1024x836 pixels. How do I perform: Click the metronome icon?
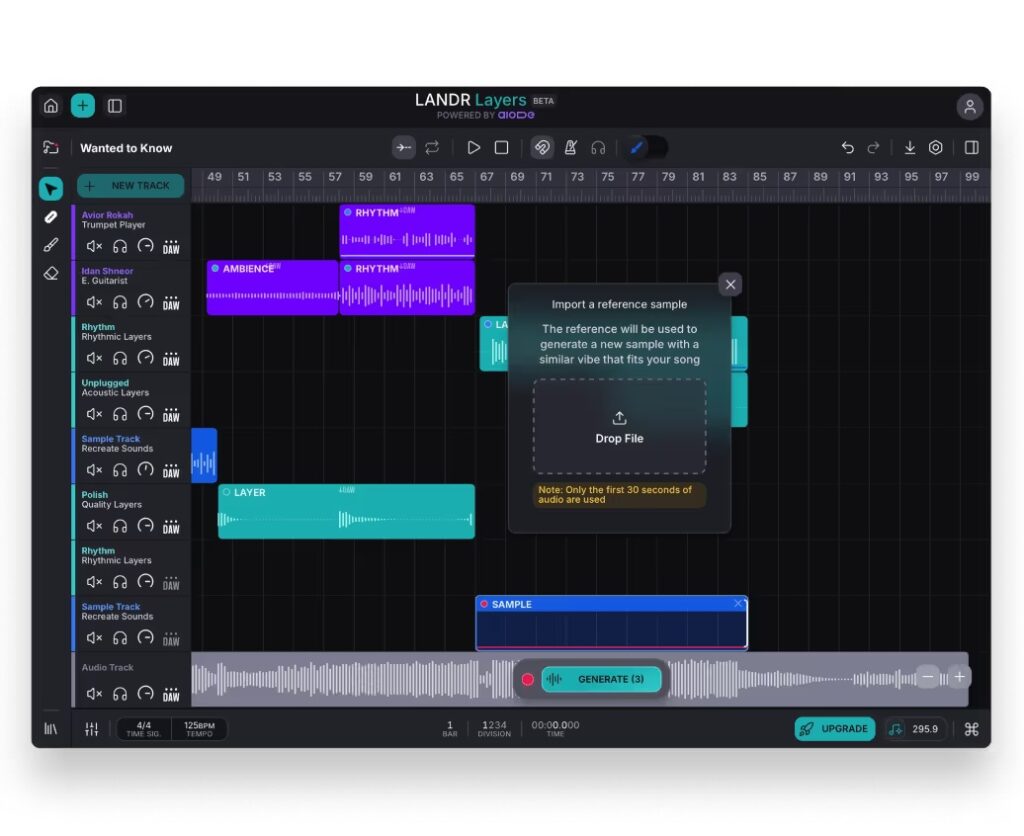point(569,147)
